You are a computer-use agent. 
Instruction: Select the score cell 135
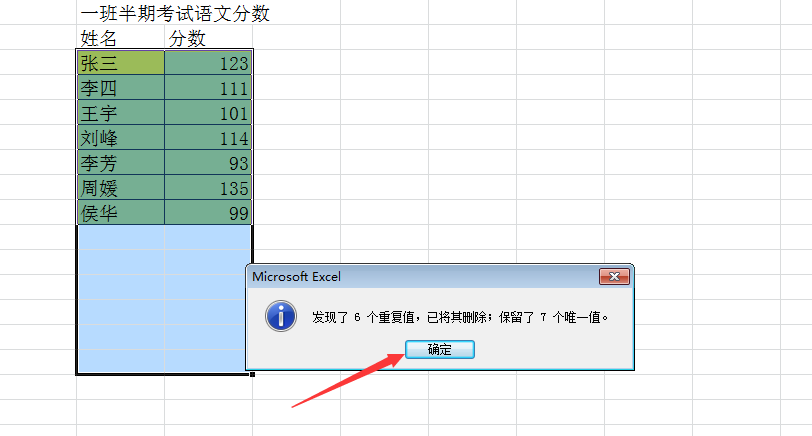(208, 187)
